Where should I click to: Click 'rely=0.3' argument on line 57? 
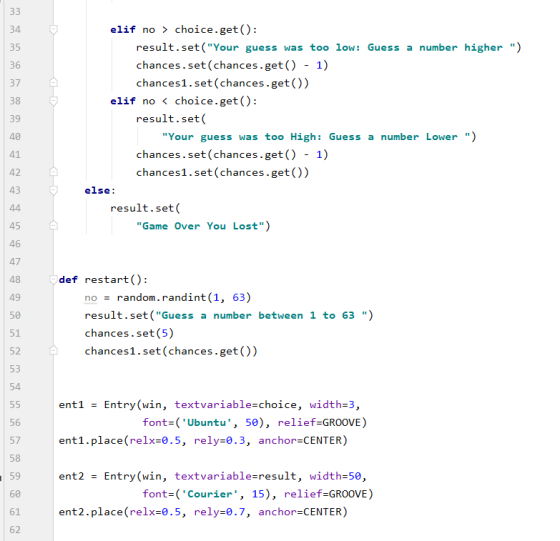[x=220, y=440]
